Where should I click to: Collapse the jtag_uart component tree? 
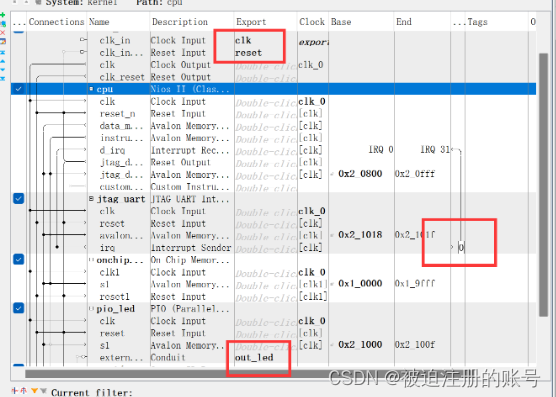[x=91, y=198]
